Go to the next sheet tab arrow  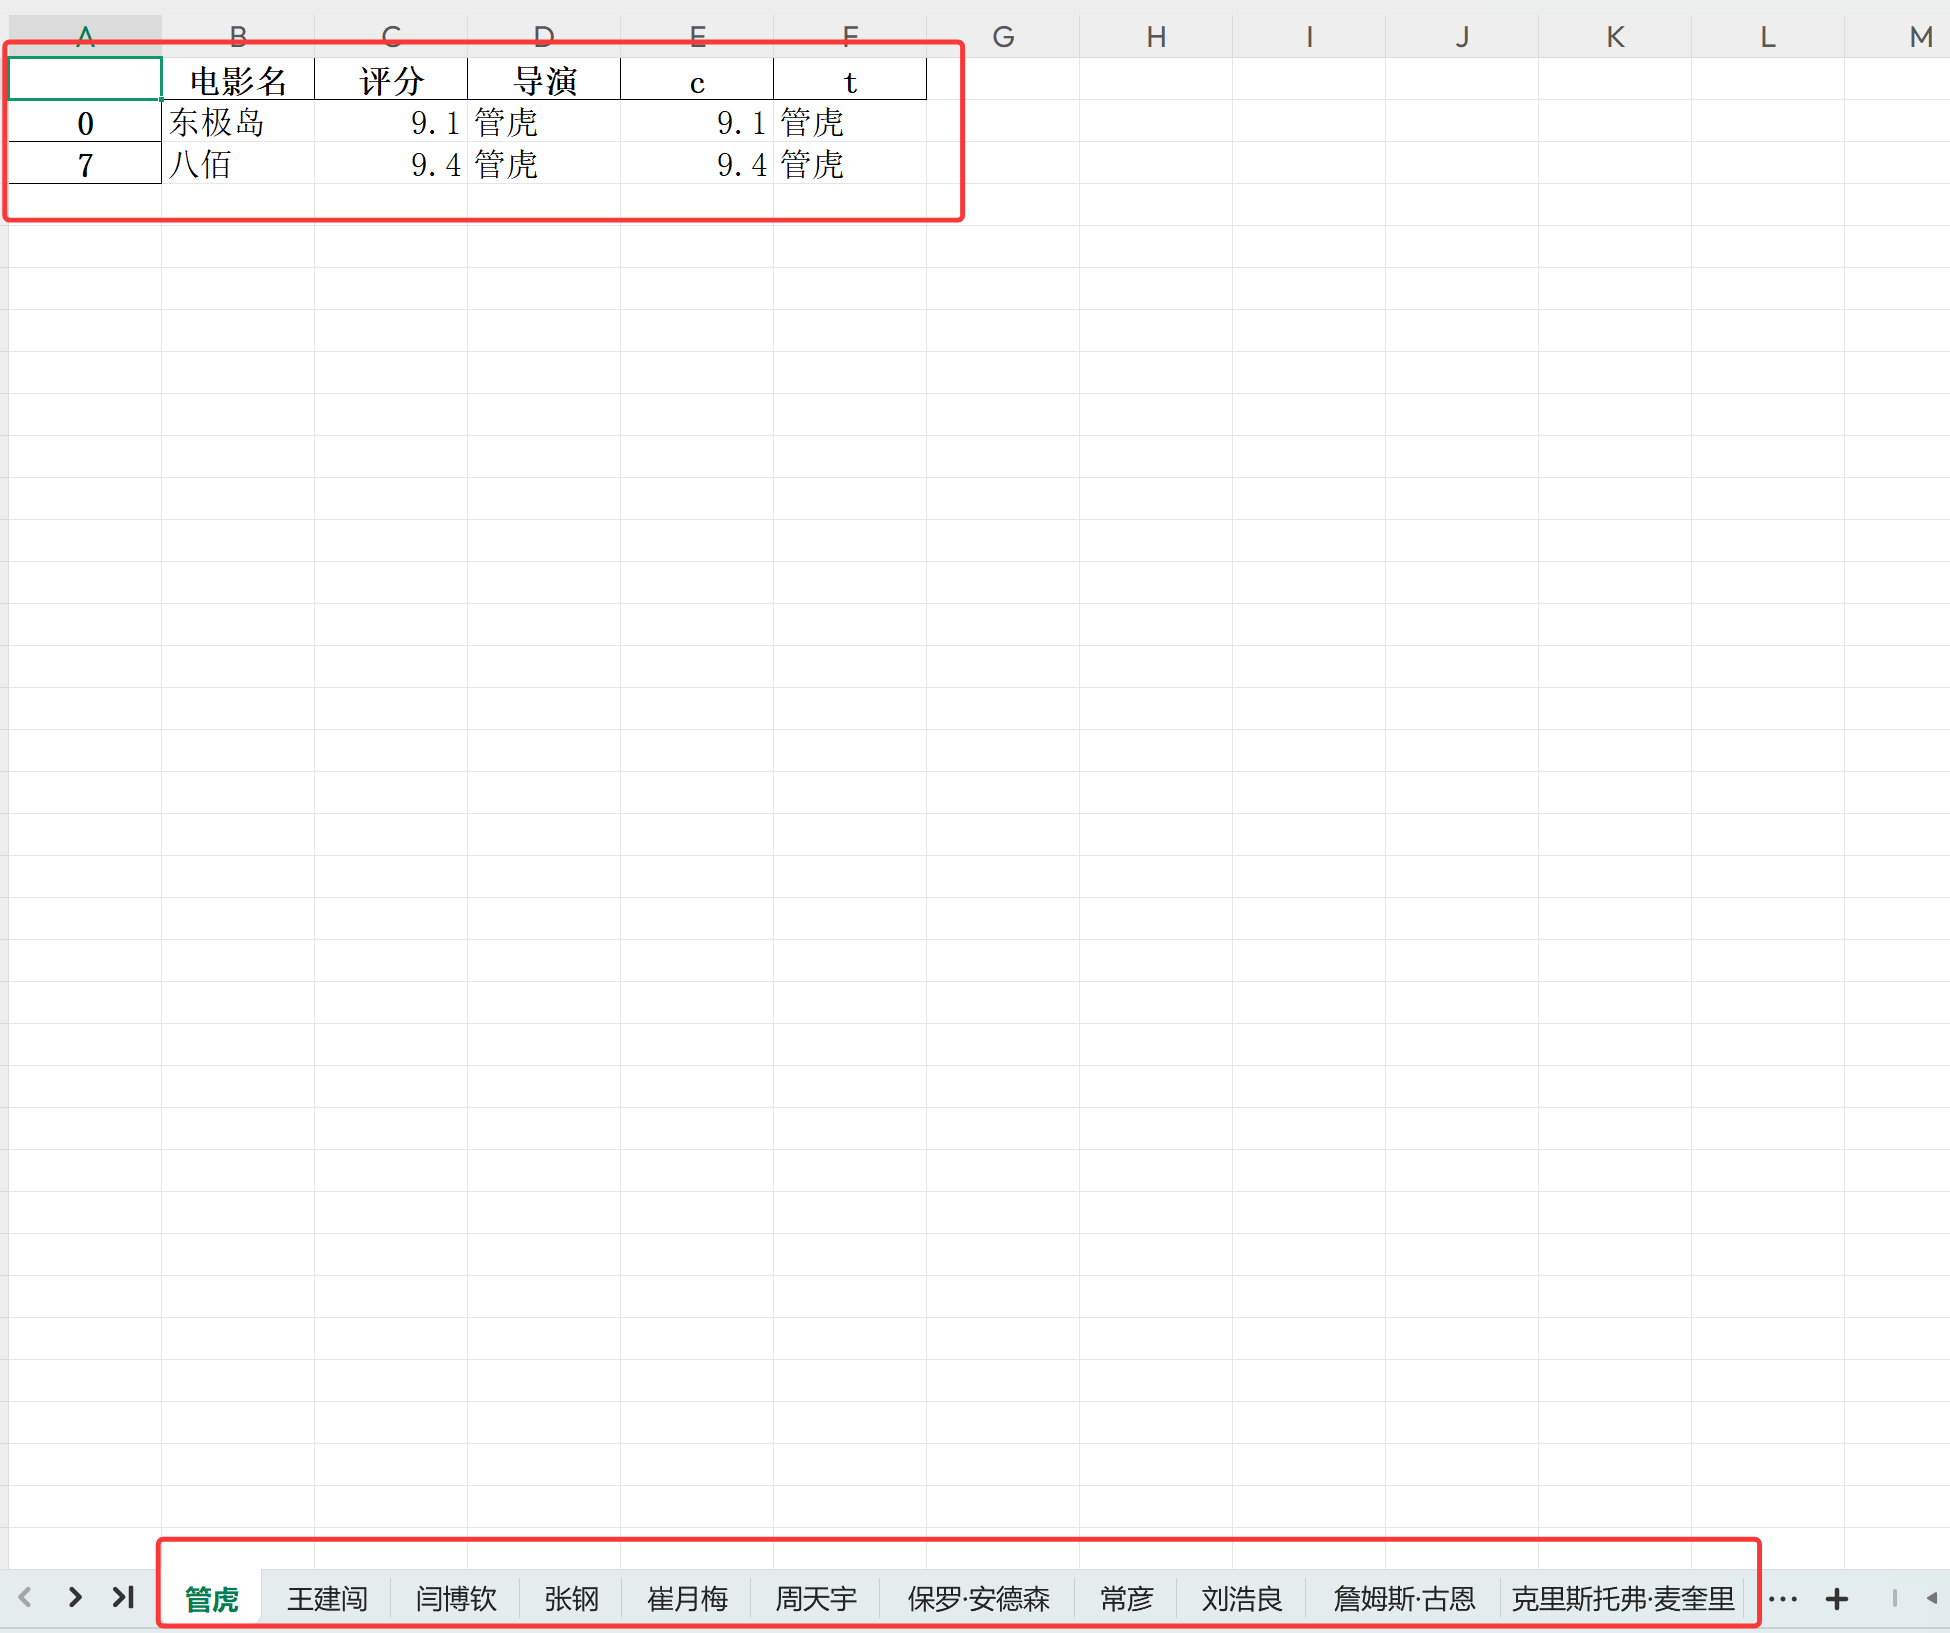[x=75, y=1597]
